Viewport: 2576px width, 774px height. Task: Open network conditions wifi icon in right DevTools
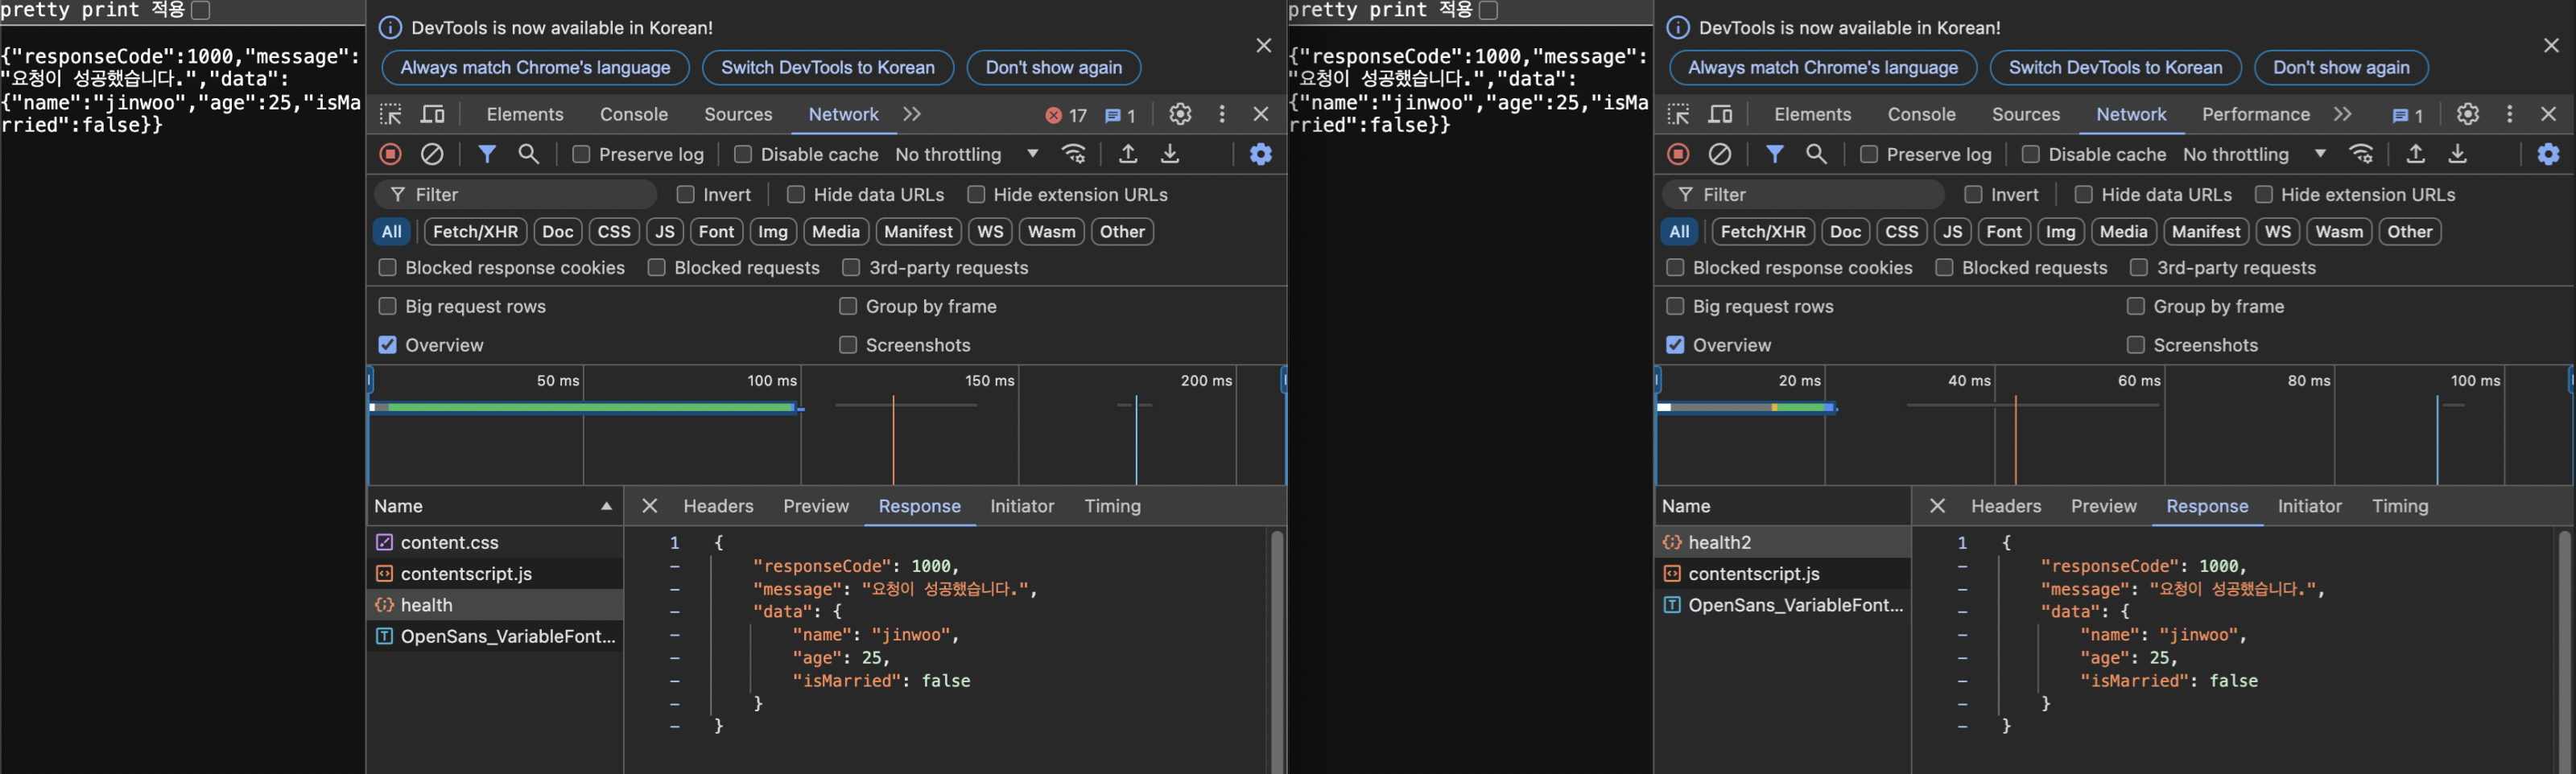[2362, 154]
